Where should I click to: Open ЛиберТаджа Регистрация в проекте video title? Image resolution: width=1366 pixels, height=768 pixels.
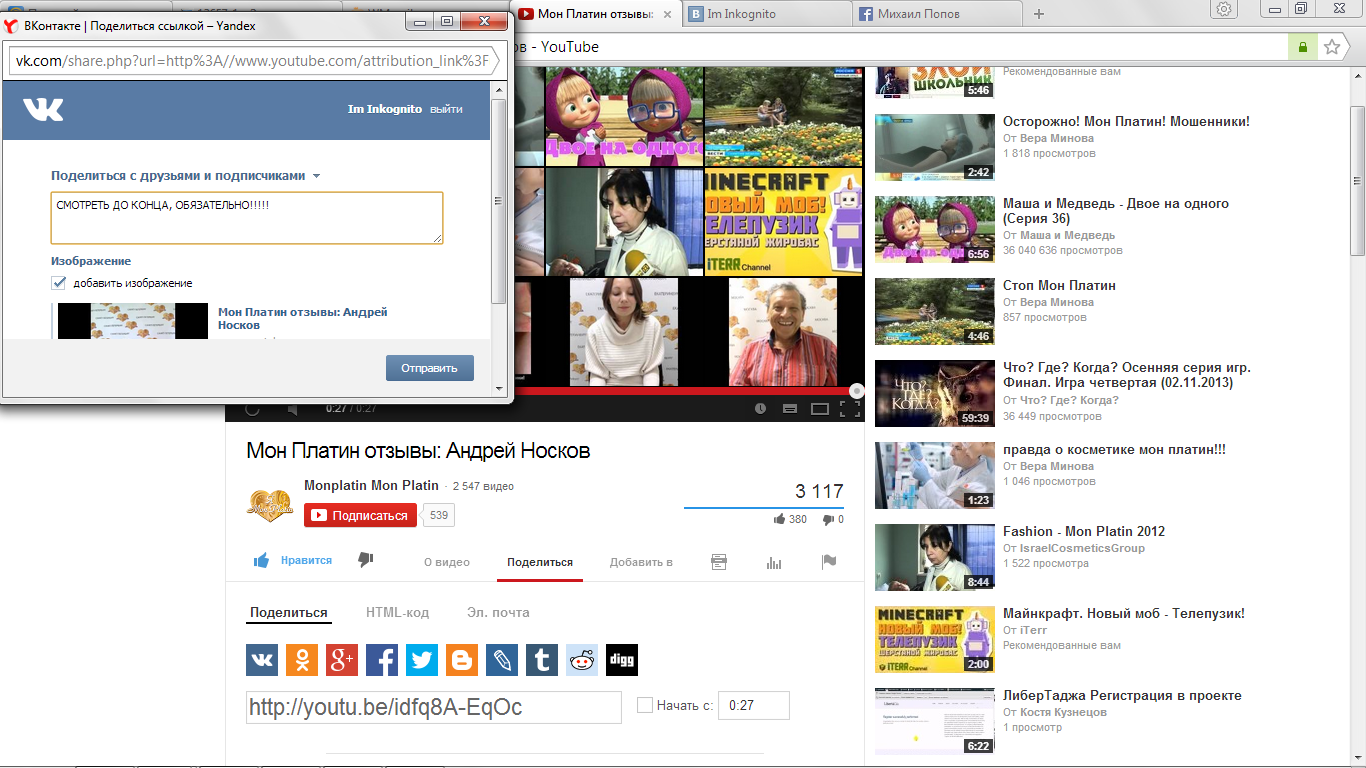coord(1122,695)
